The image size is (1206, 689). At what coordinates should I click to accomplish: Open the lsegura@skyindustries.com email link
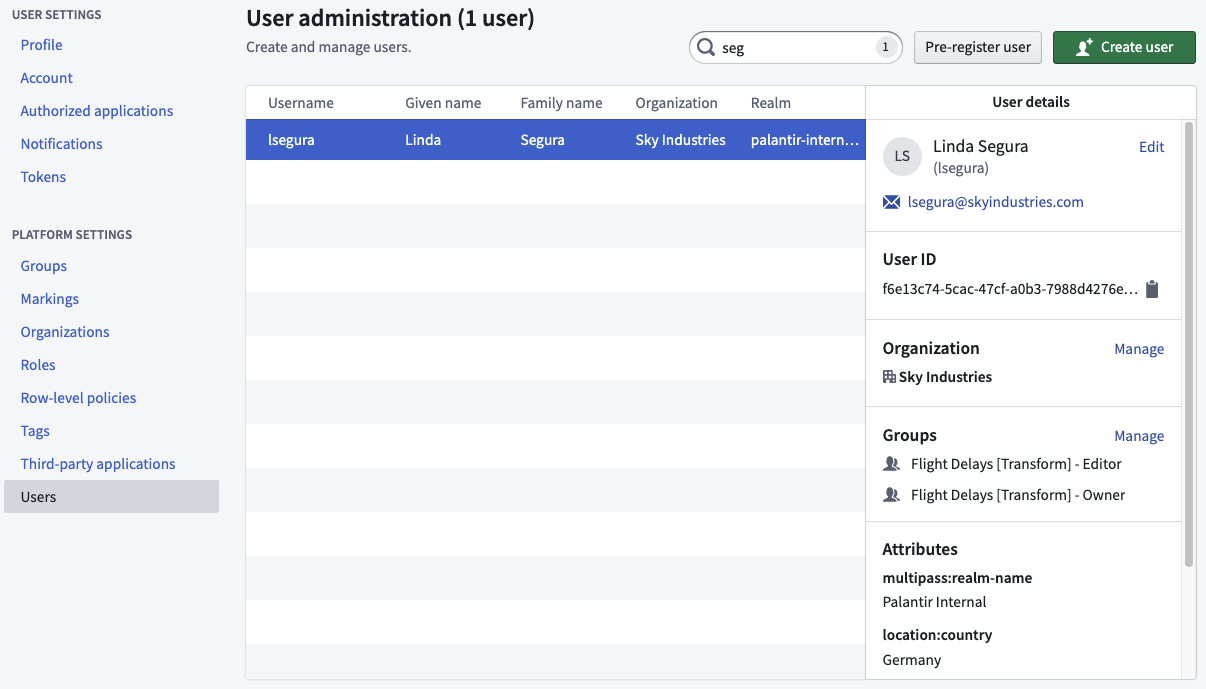coord(995,202)
